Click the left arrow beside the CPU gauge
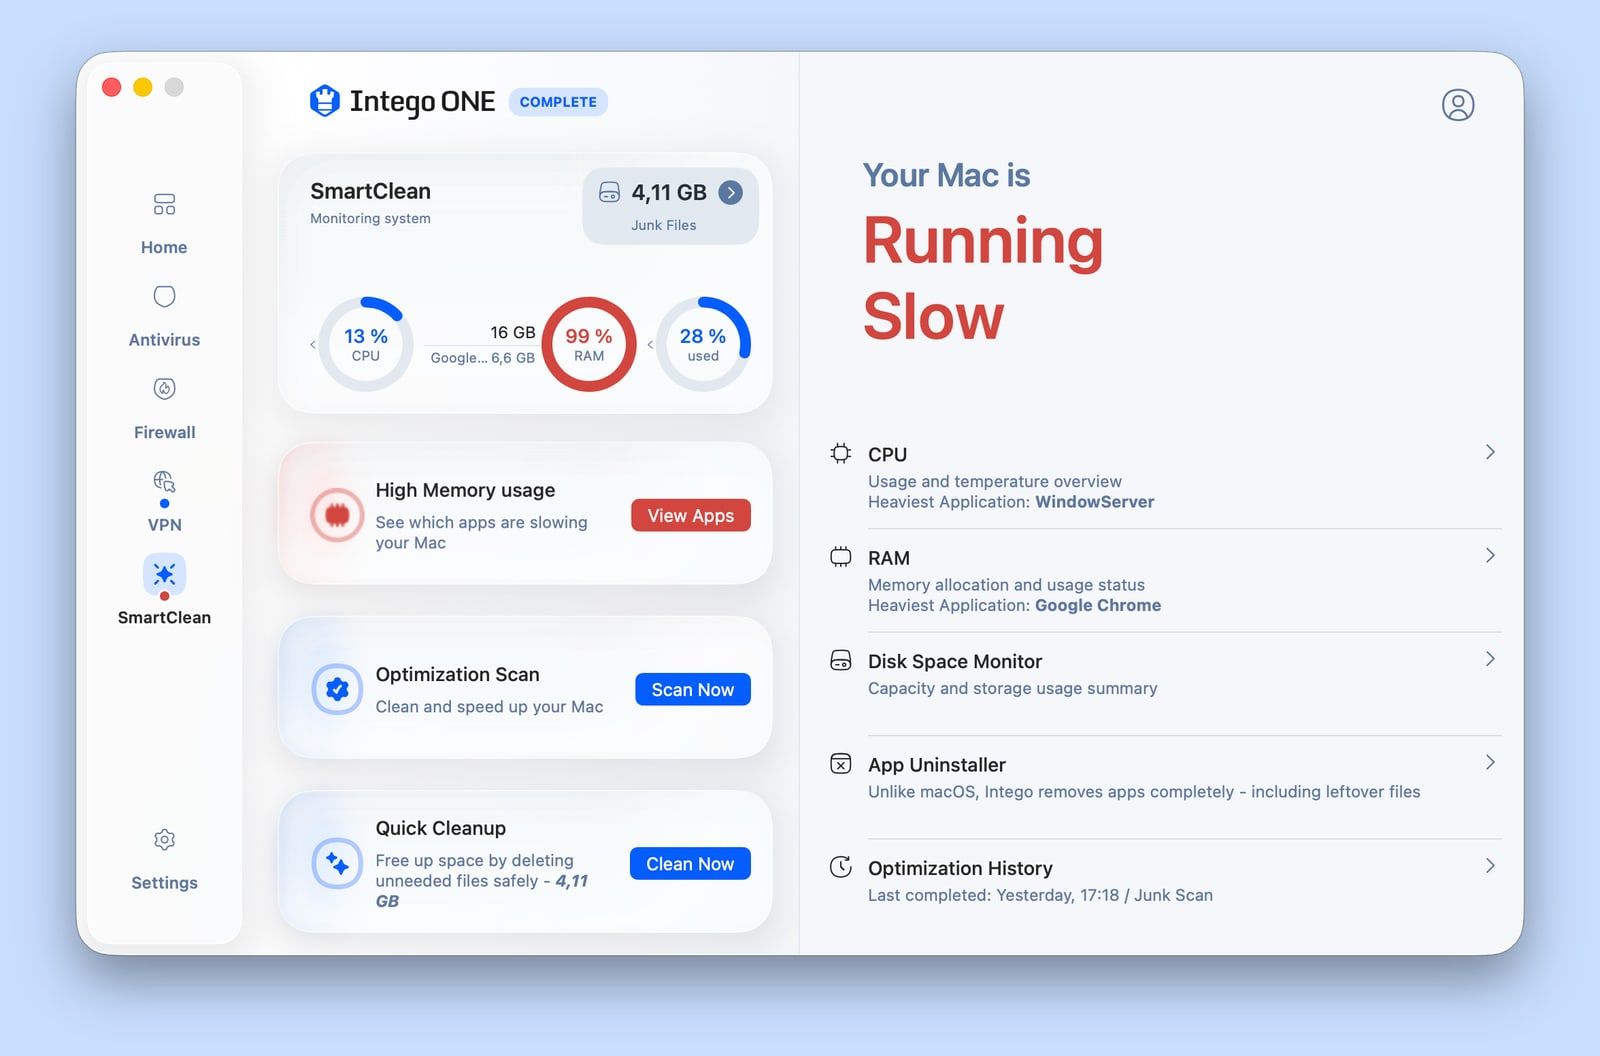 tap(313, 344)
